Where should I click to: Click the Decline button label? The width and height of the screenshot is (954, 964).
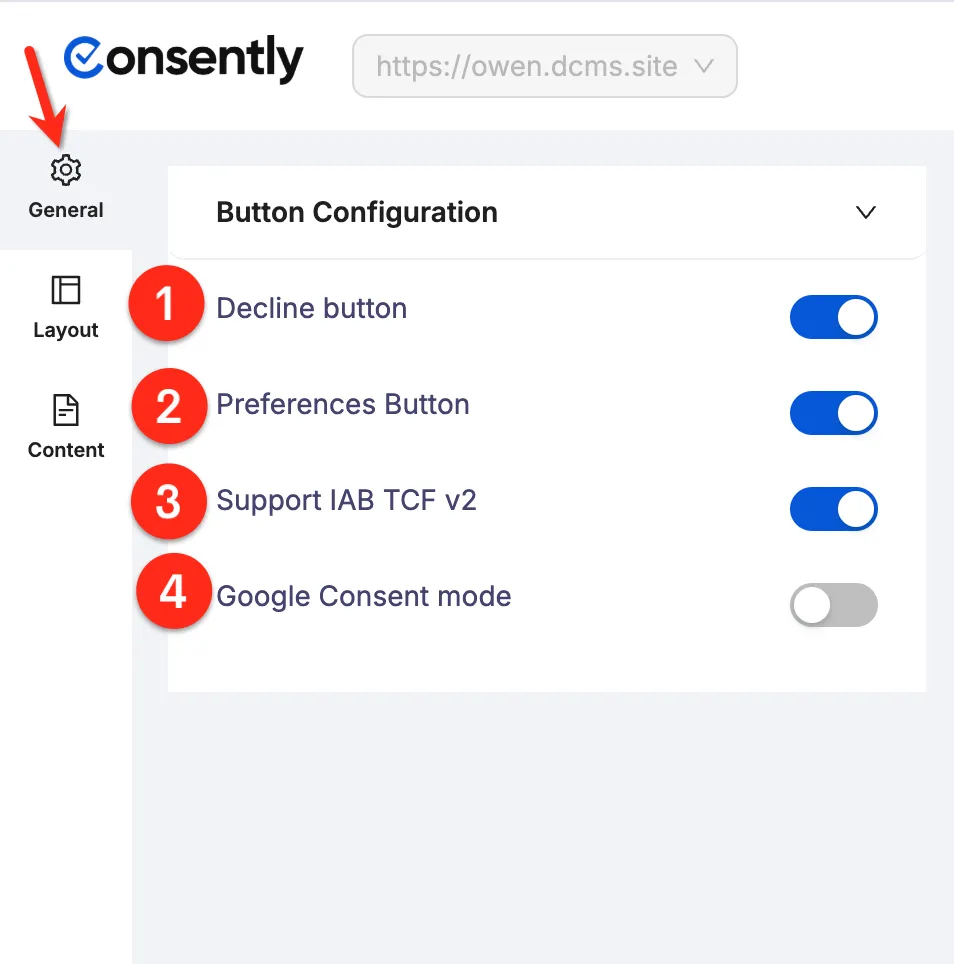click(312, 308)
